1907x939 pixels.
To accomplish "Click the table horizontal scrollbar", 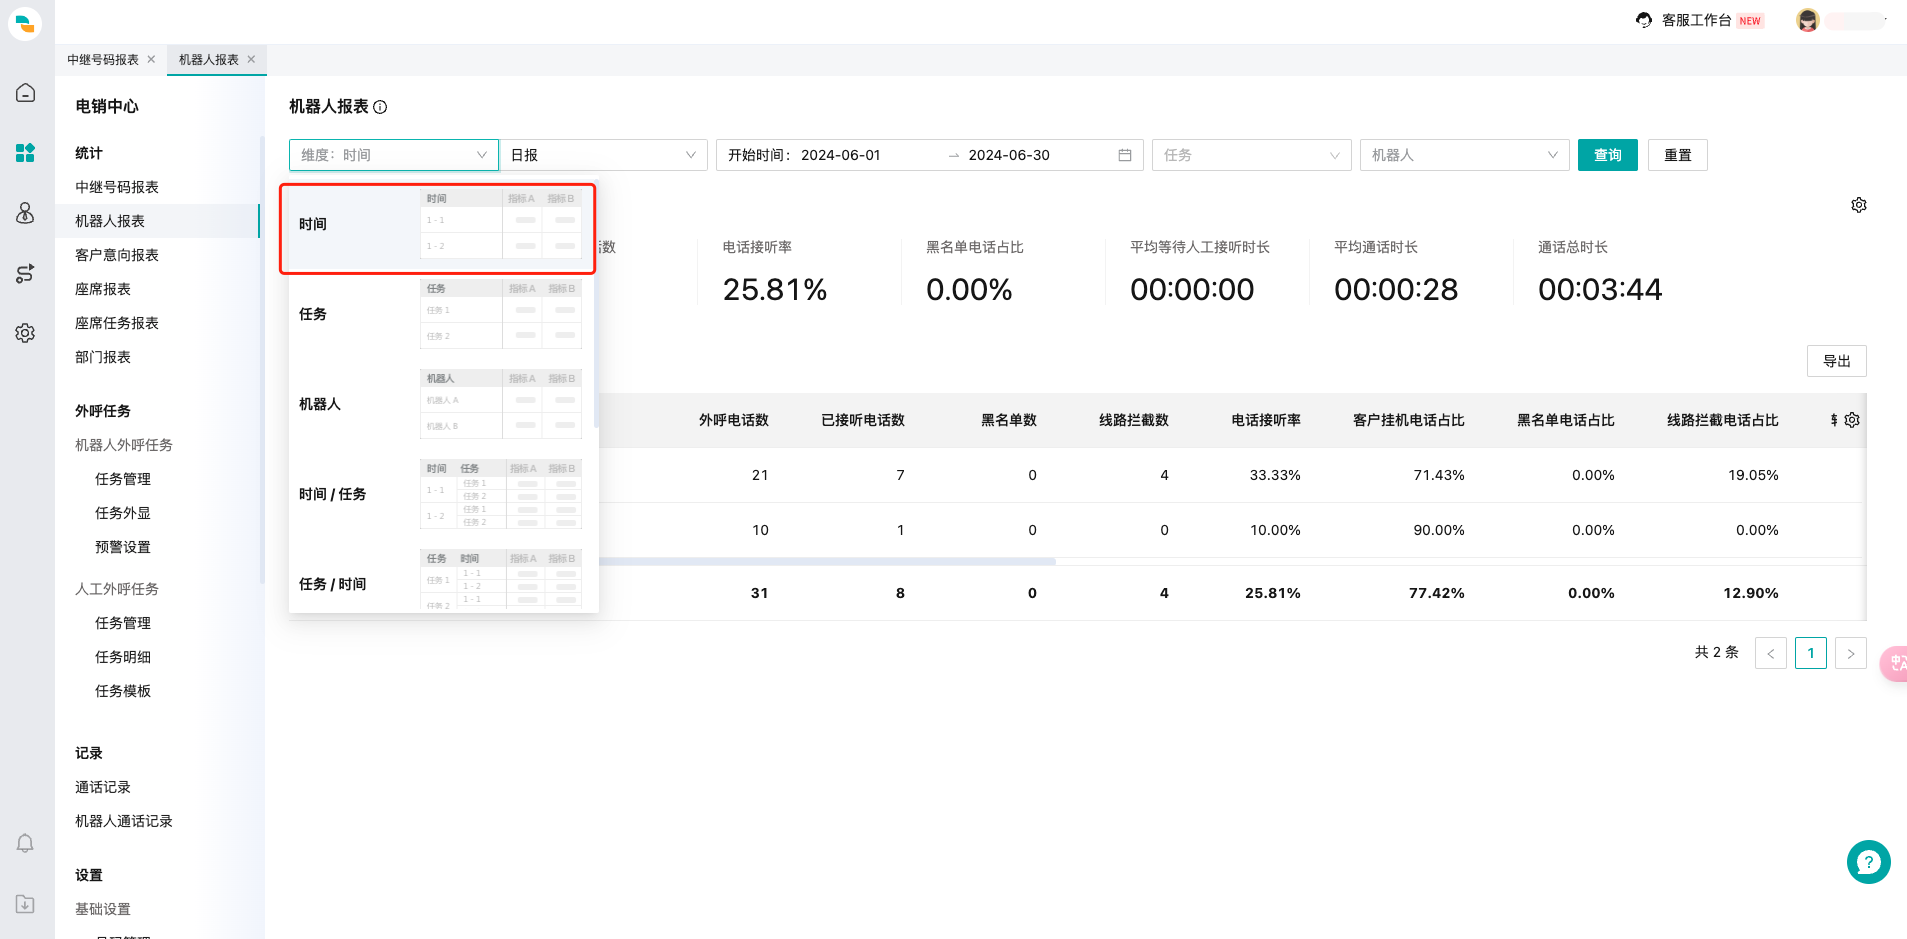I will pyautogui.click(x=826, y=562).
